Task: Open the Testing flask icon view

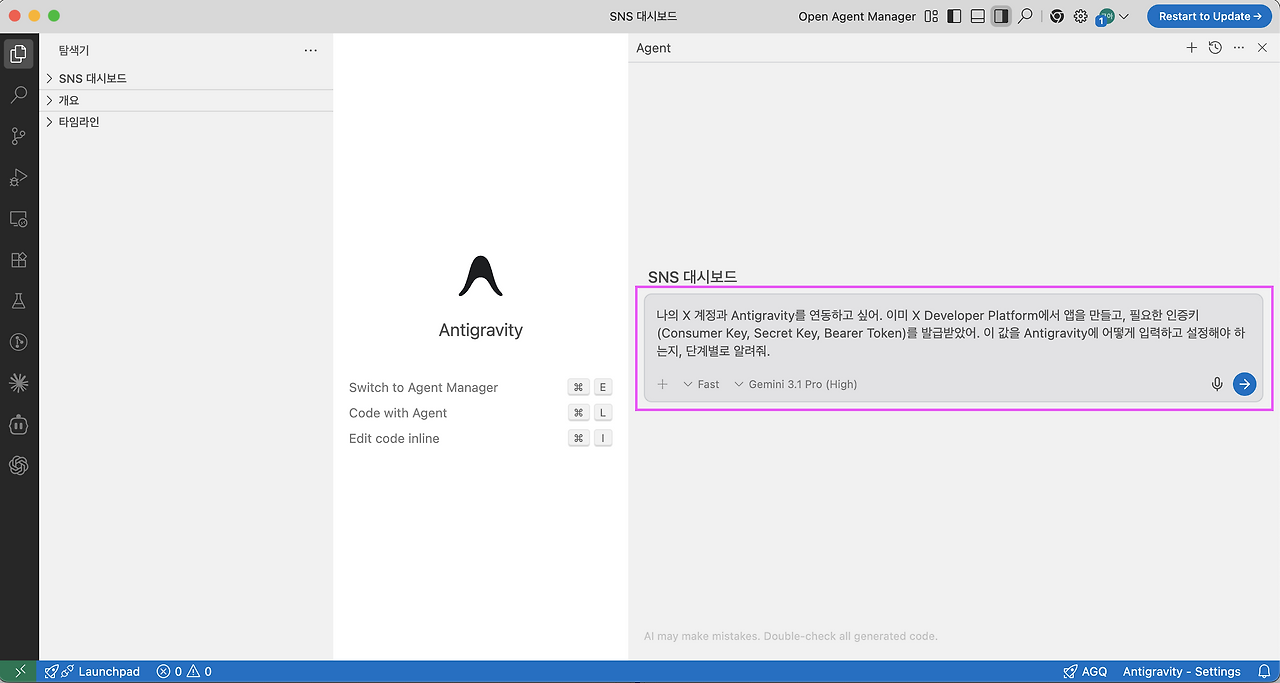Action: (18, 300)
